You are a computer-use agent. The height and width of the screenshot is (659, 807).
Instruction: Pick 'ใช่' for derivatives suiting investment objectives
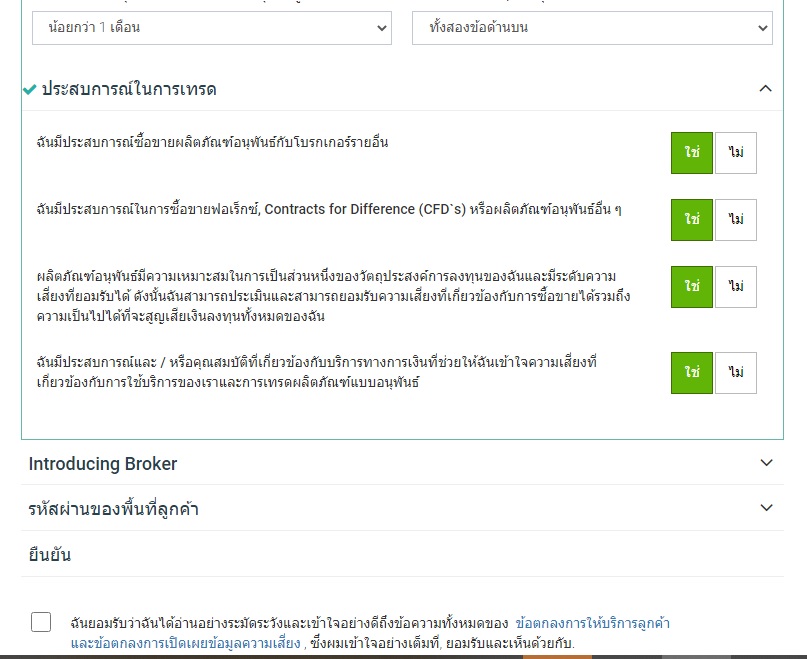(691, 287)
